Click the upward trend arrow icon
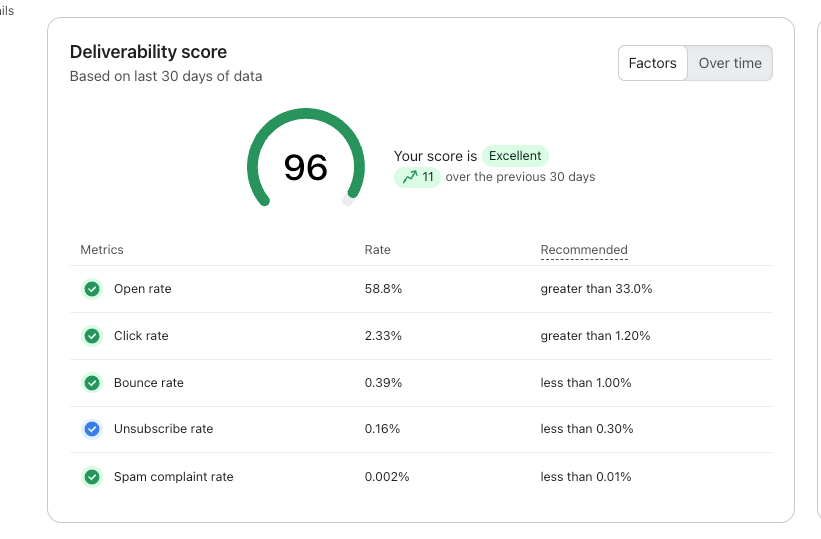Screen dimensions: 821x539 [x=409, y=177]
